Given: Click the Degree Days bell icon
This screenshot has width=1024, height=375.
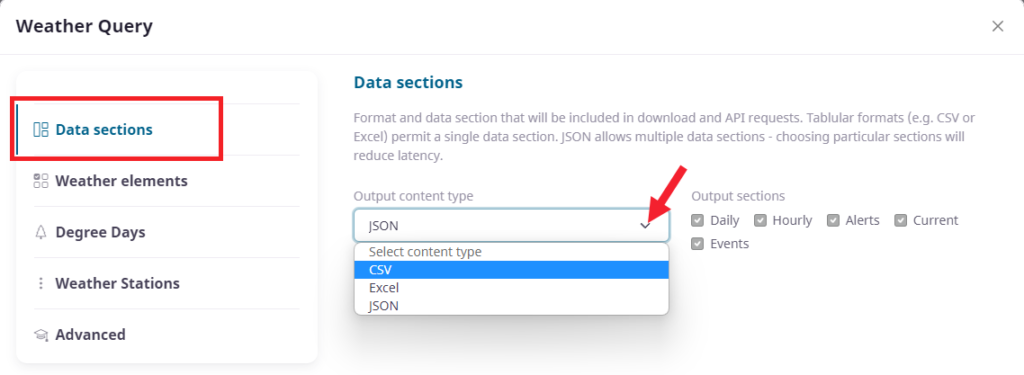Looking at the screenshot, I should [x=40, y=233].
